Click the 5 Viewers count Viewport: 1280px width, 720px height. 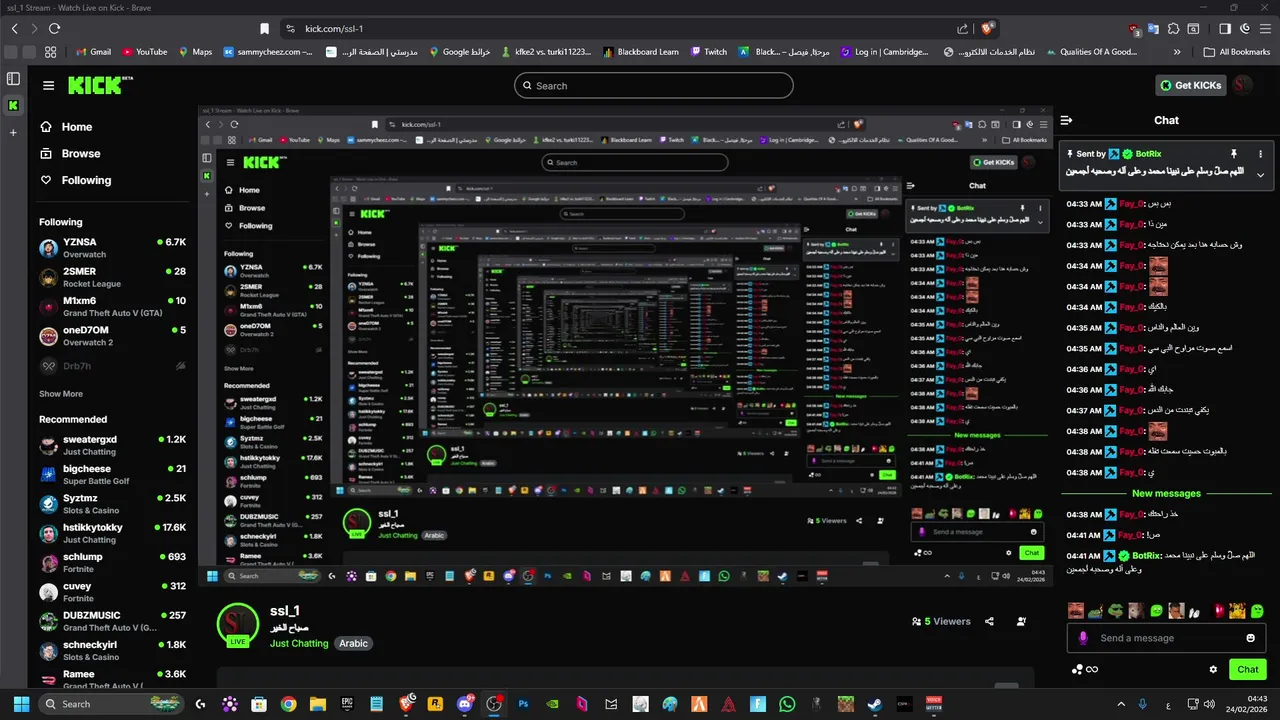coord(941,621)
